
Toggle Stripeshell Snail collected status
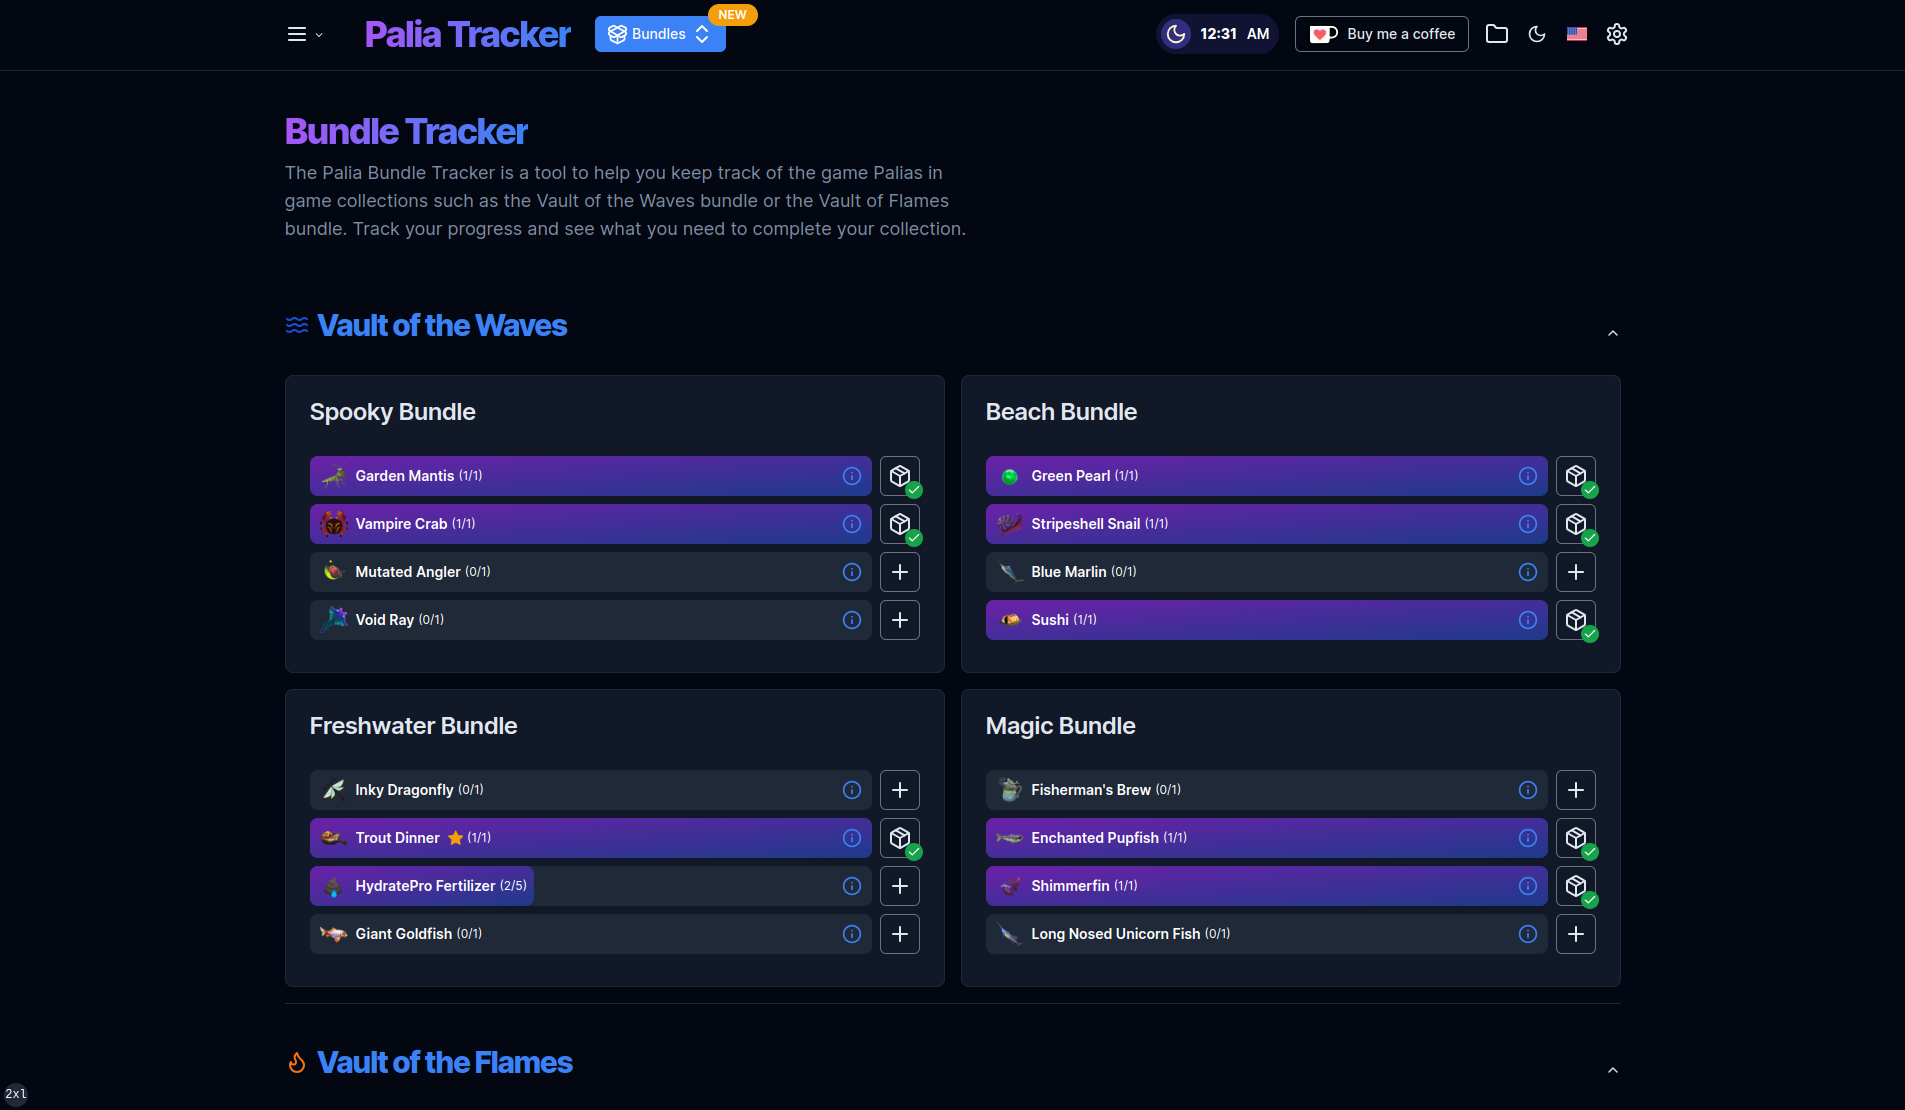coord(1576,523)
